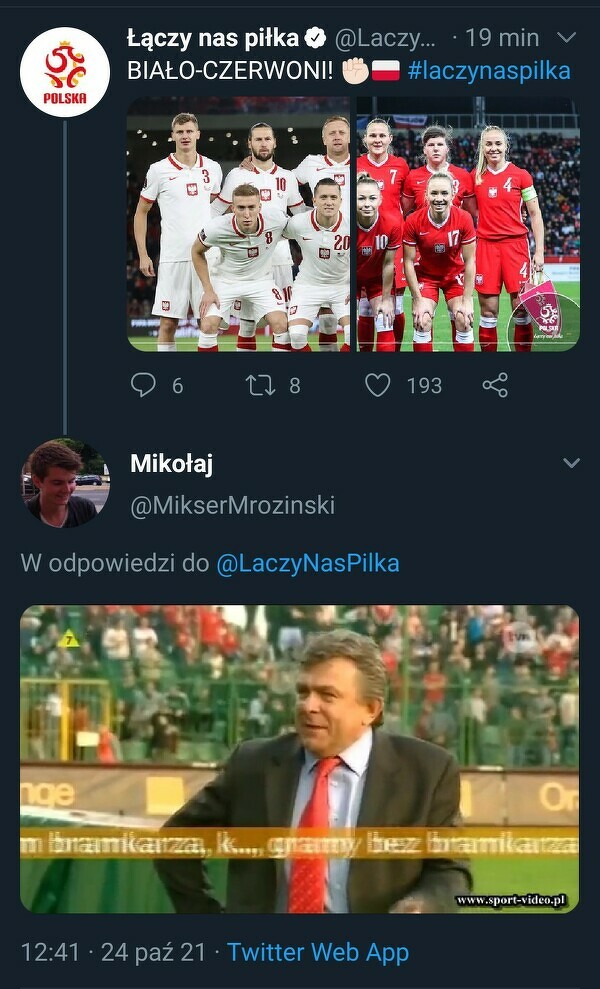Click the reply speech bubble icon

click(x=143, y=385)
